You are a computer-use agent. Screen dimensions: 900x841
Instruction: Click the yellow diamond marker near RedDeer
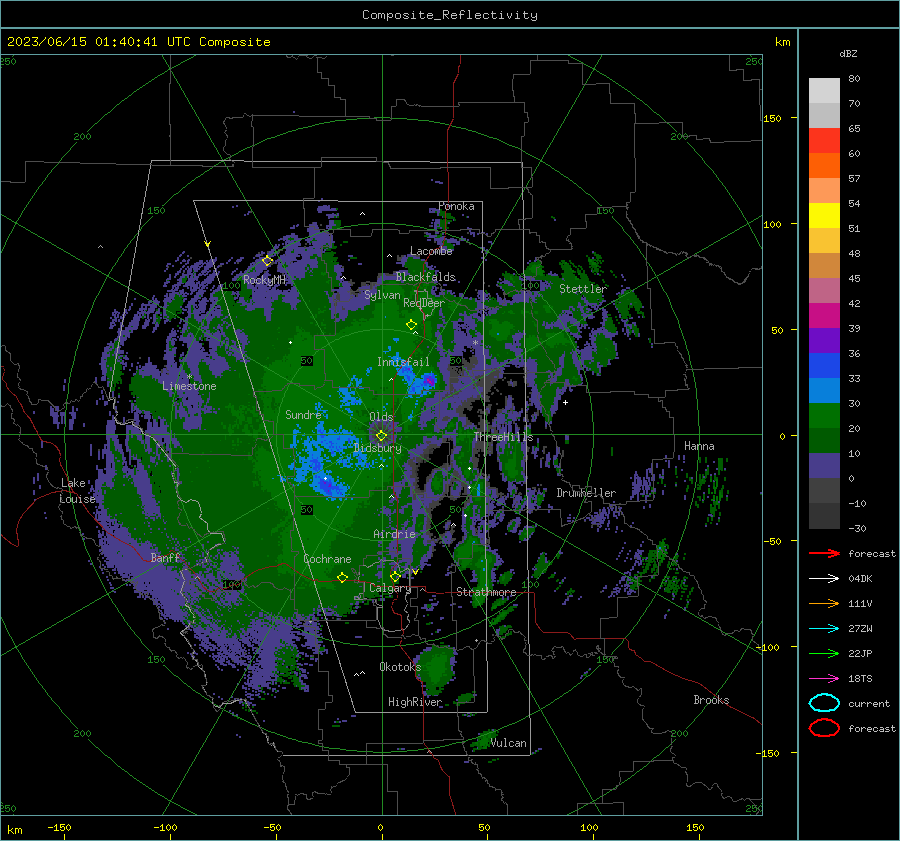(x=412, y=325)
